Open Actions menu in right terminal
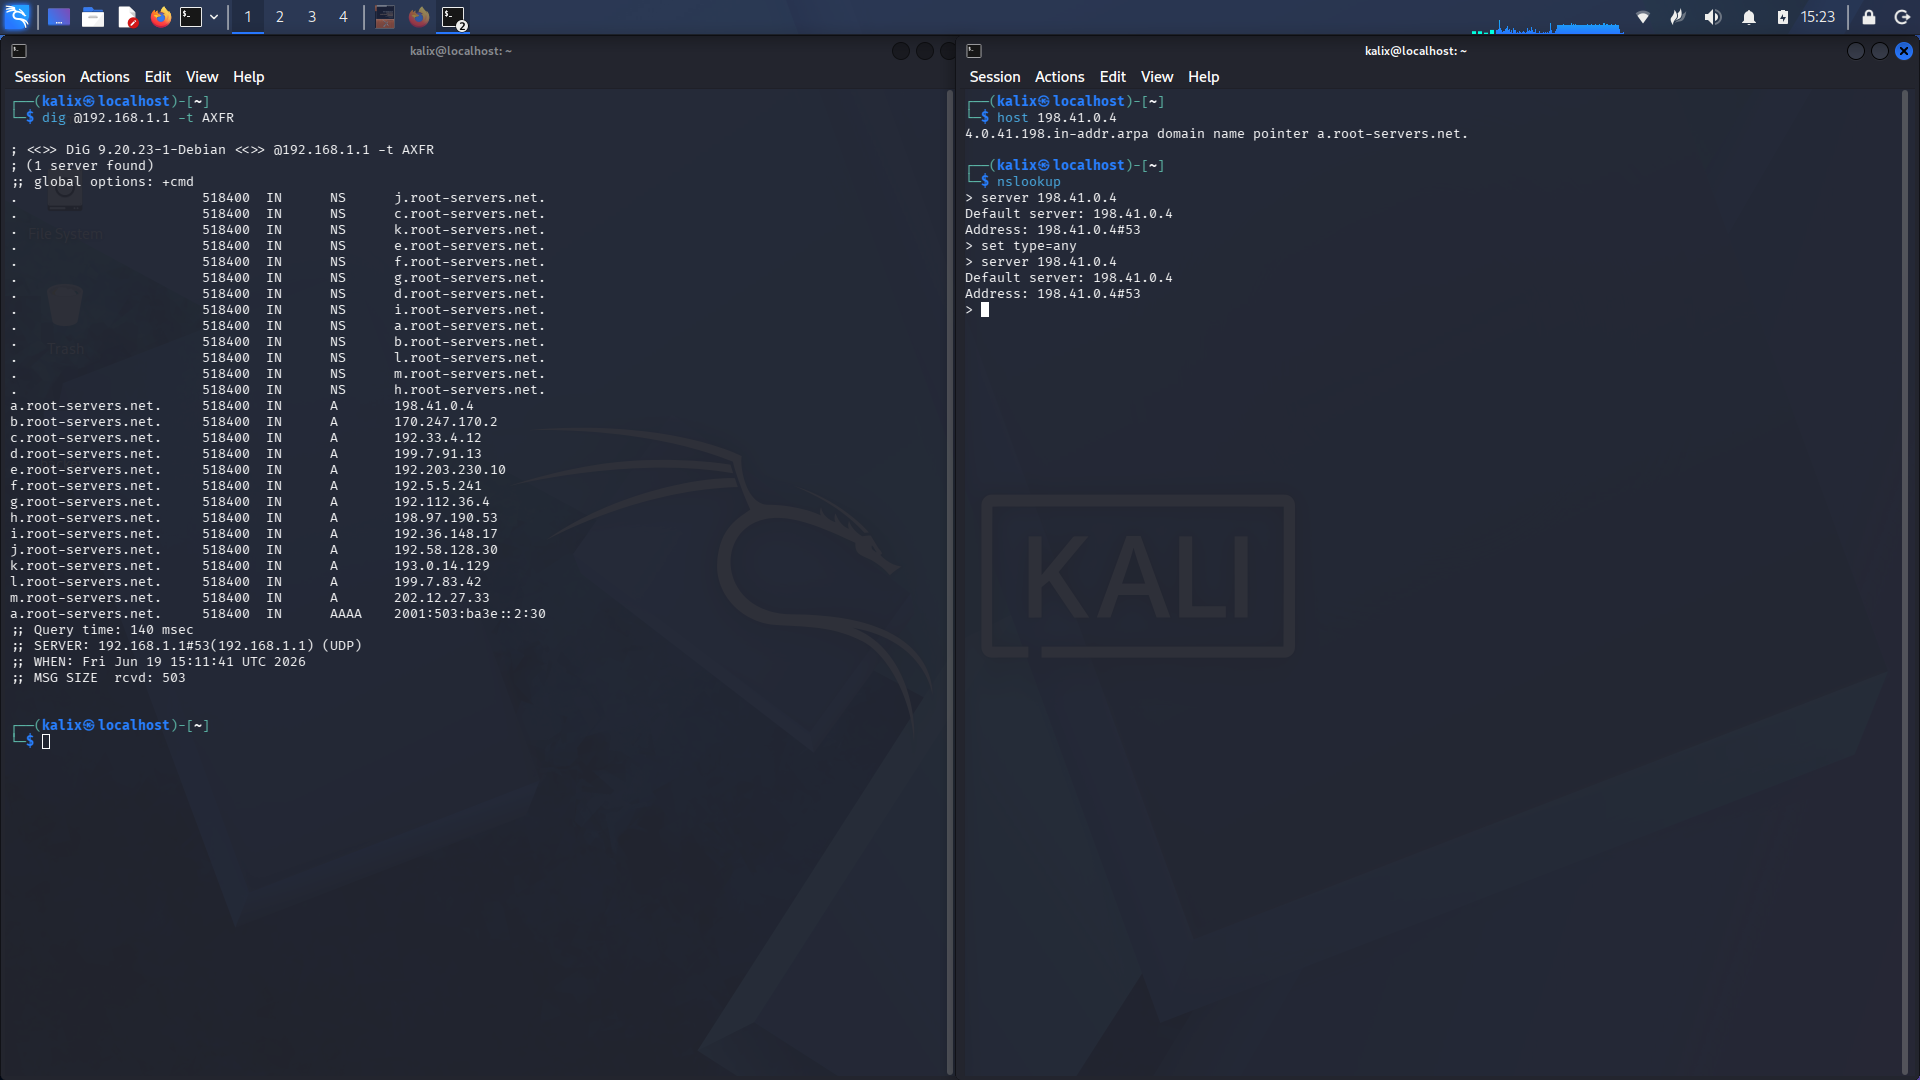 point(1060,77)
